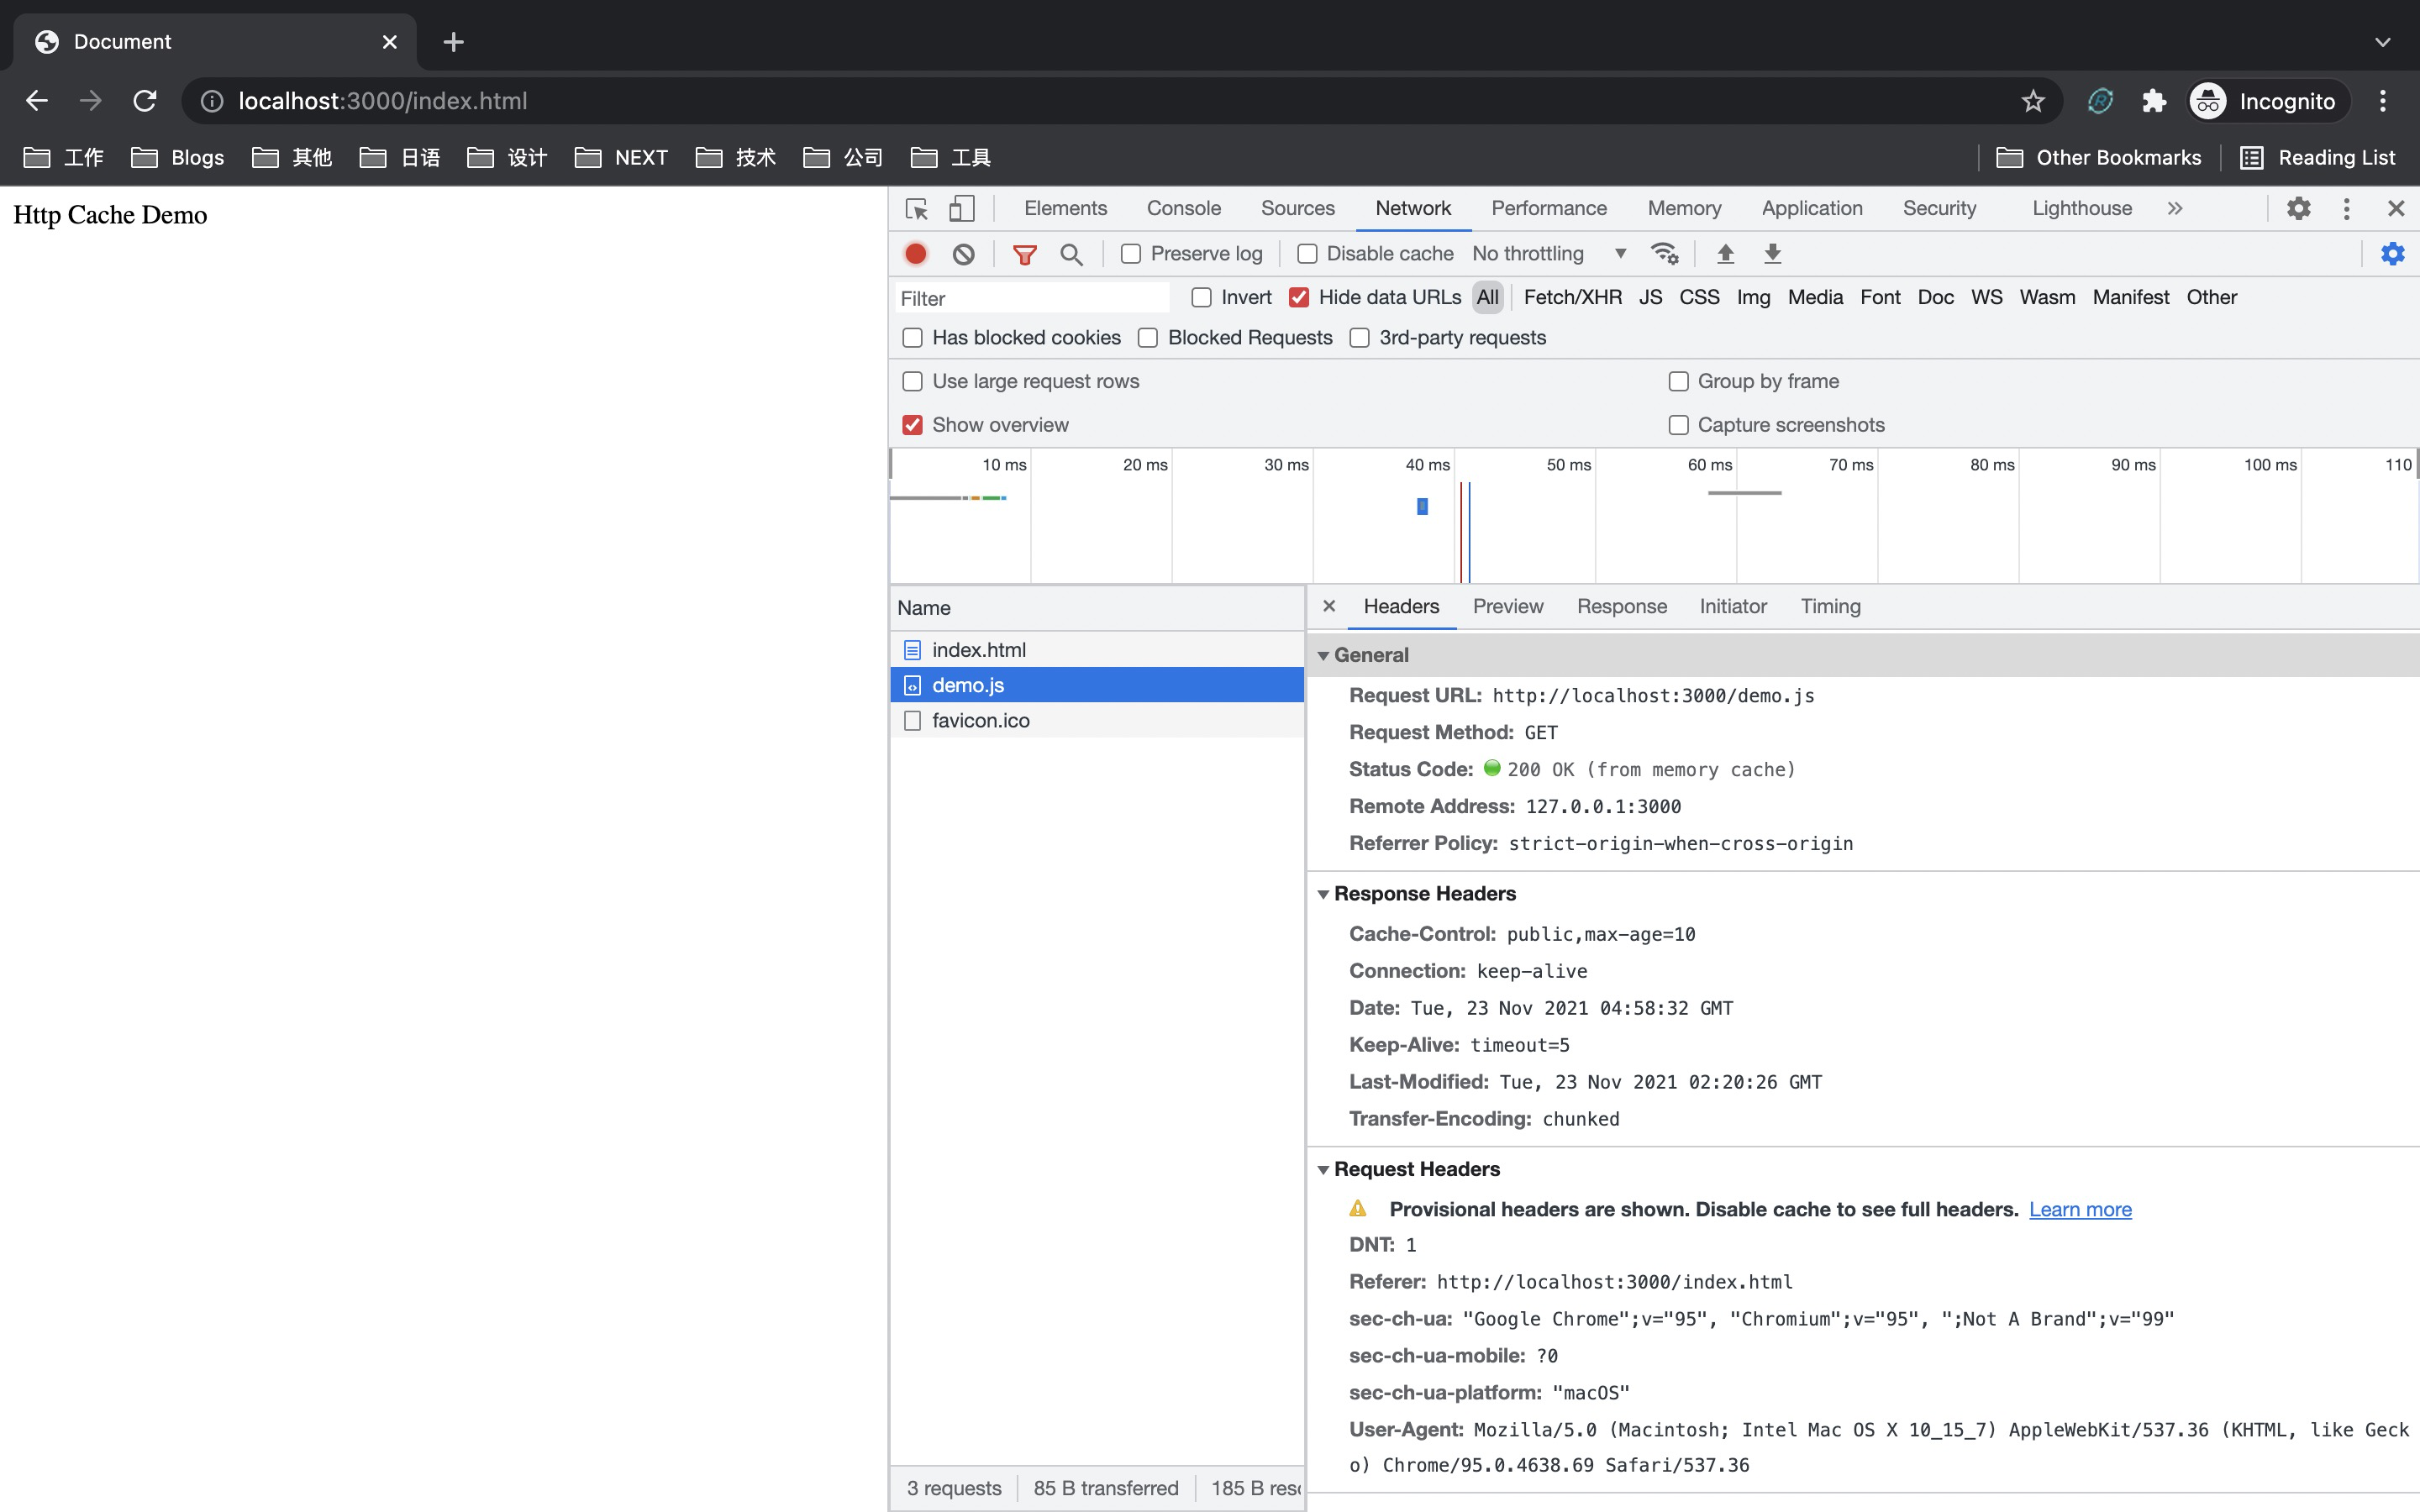Enable Preserve log checkbox
This screenshot has width=2420, height=1512.
coord(1131,254)
